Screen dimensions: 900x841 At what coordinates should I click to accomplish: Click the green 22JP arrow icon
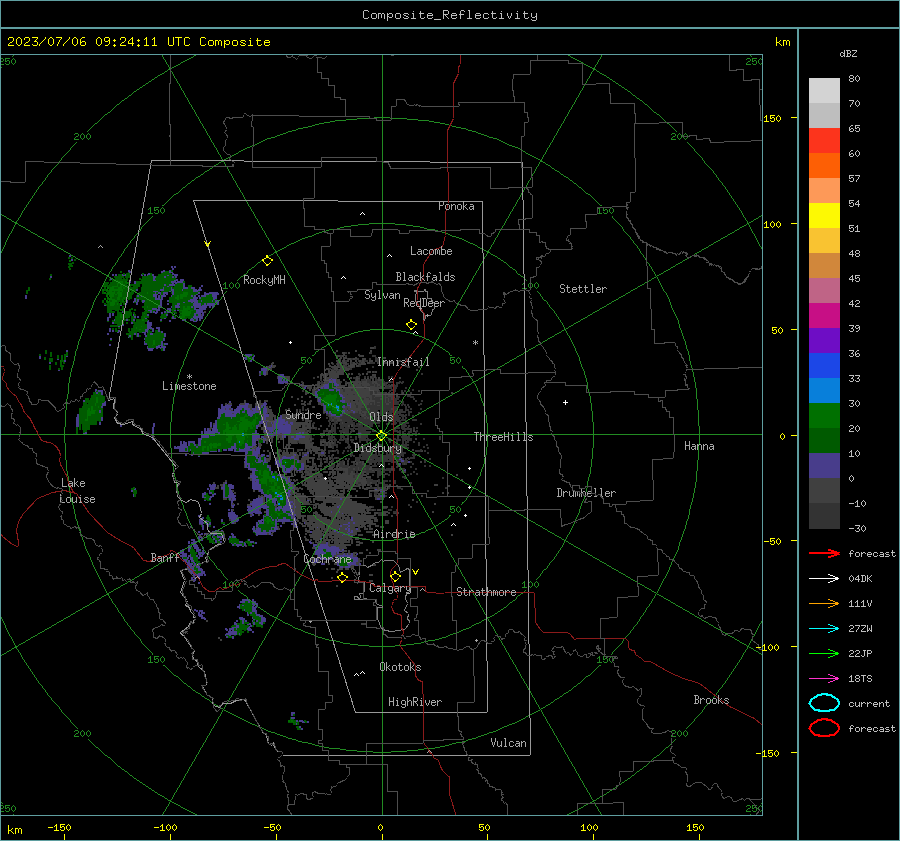coord(824,653)
